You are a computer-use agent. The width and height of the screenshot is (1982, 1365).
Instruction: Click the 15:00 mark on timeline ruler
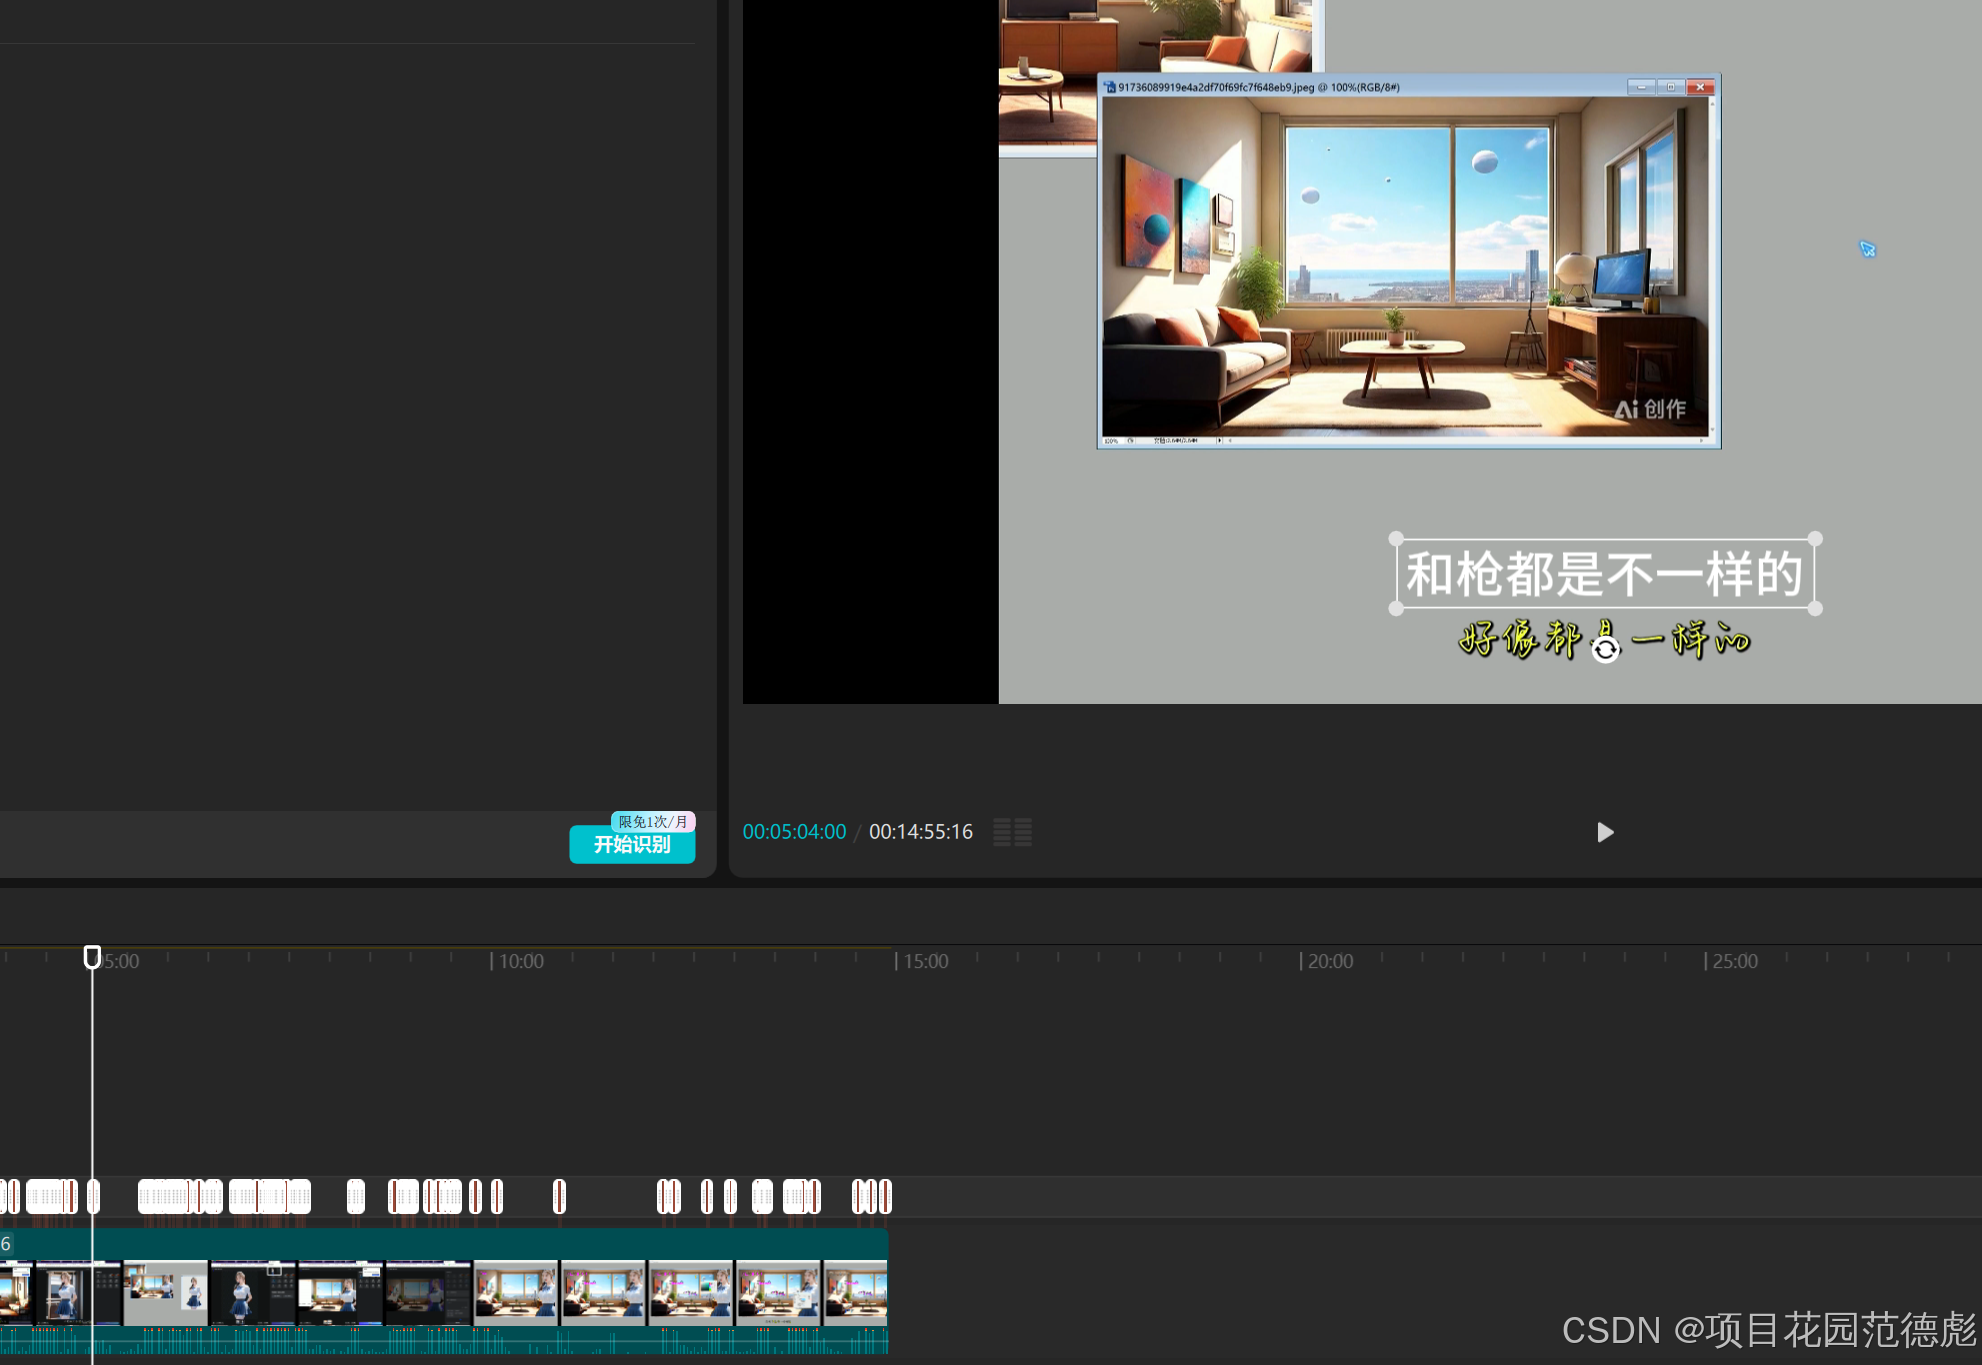click(925, 961)
